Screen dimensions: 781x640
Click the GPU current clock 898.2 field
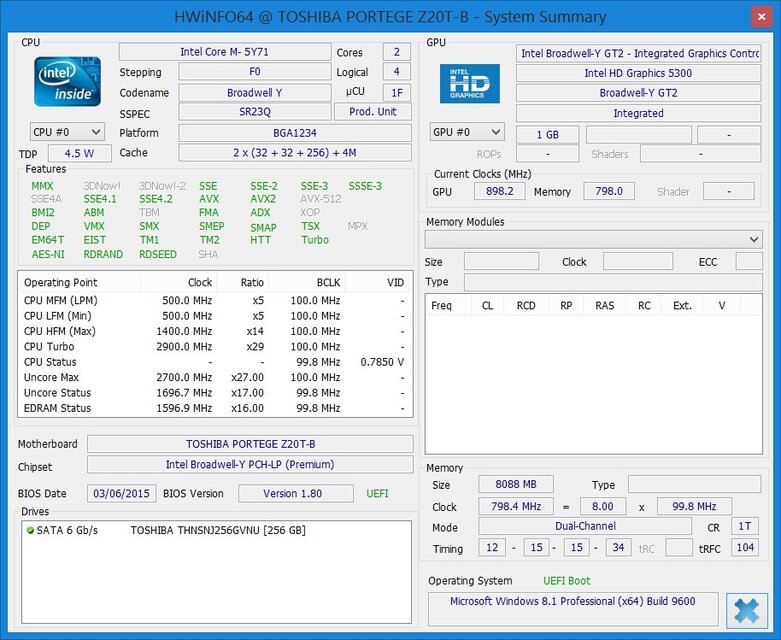pyautogui.click(x=497, y=191)
